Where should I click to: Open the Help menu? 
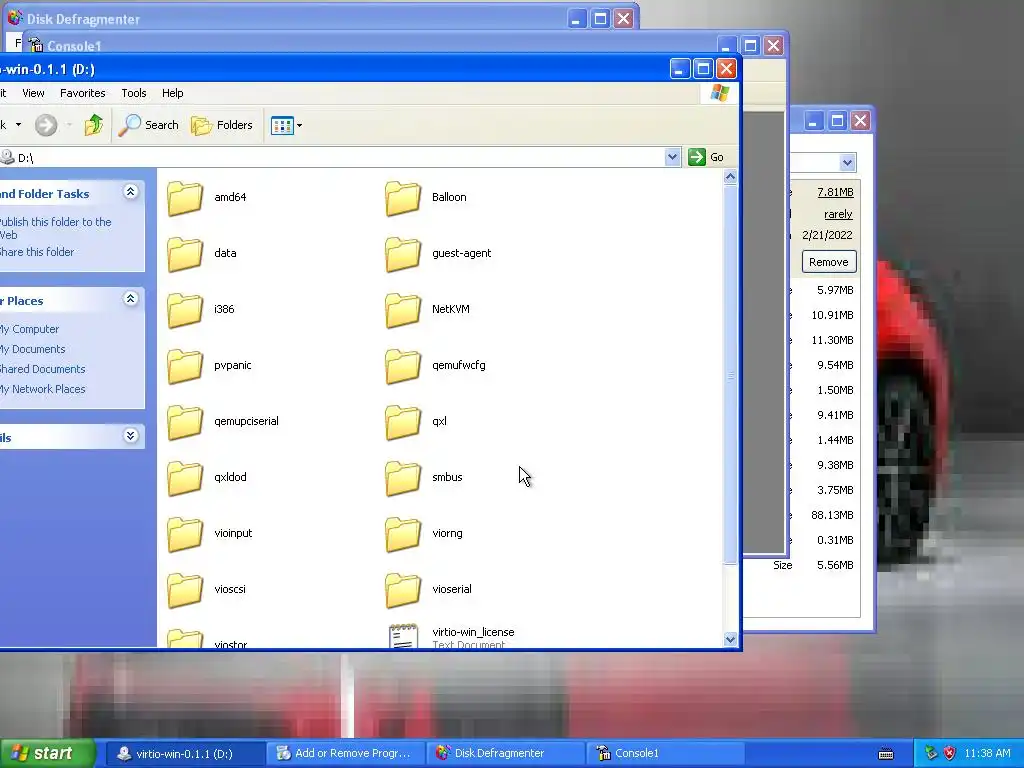pyautogui.click(x=172, y=93)
